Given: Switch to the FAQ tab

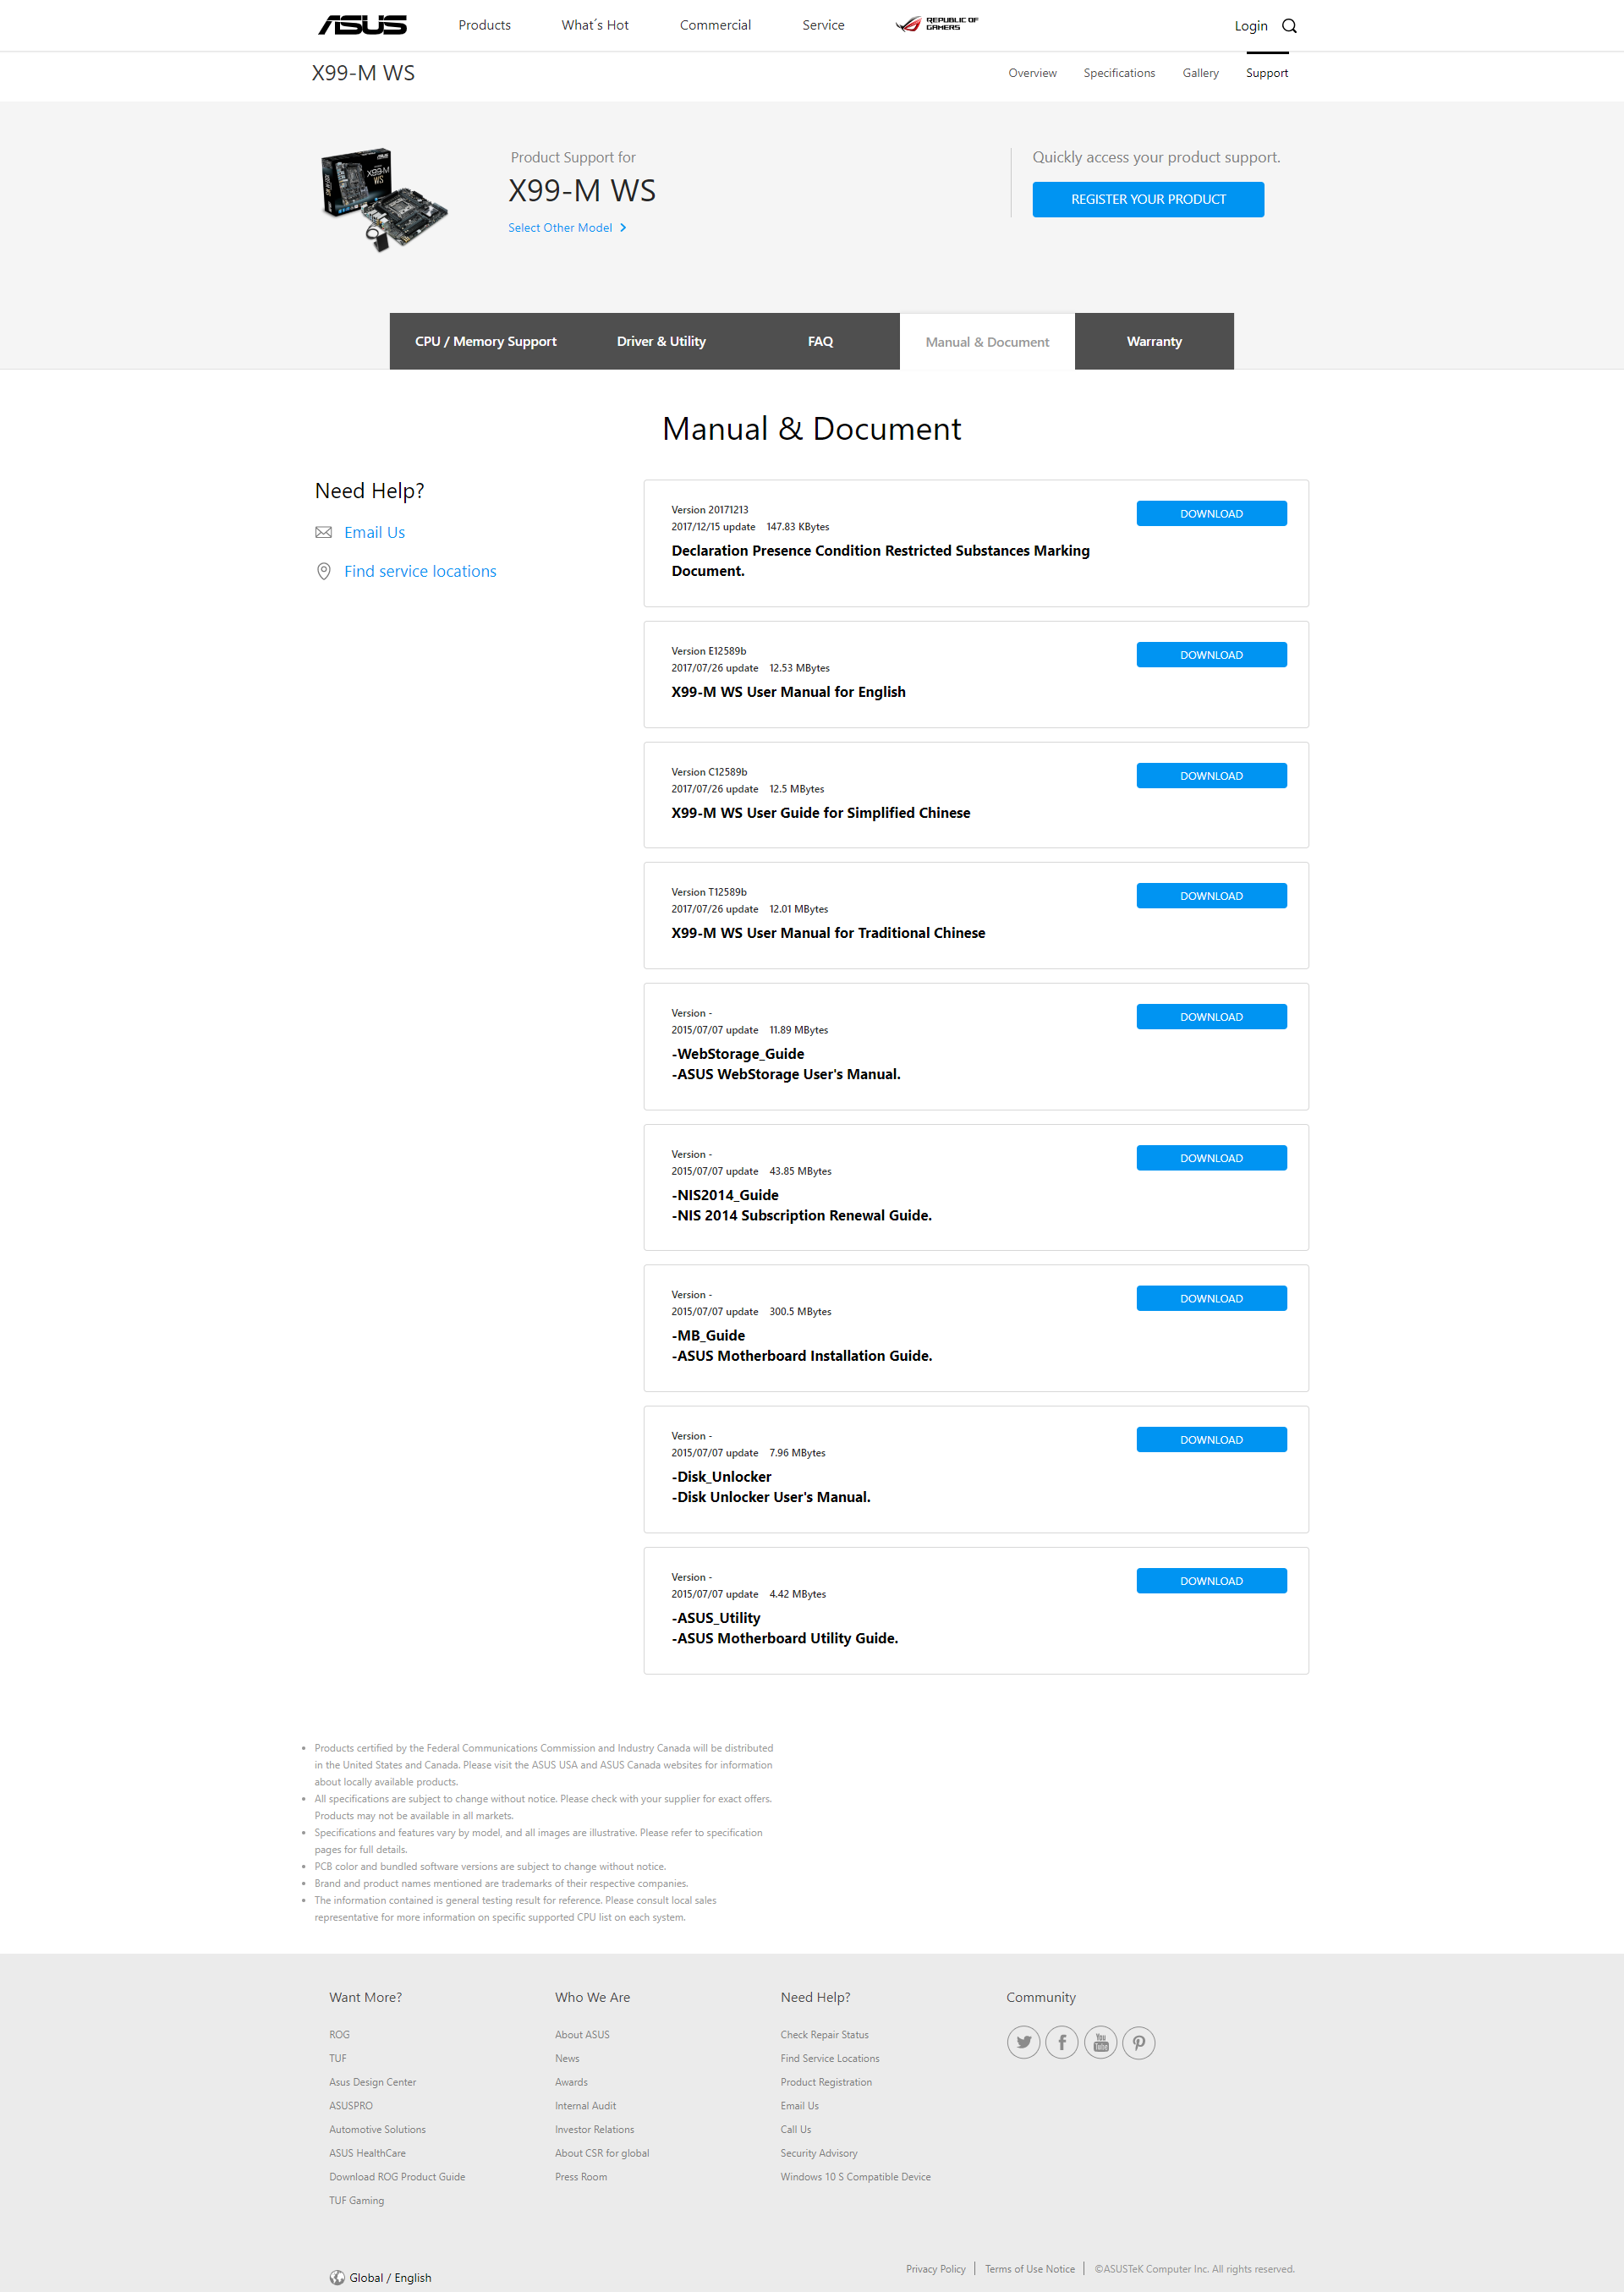Looking at the screenshot, I should point(820,341).
